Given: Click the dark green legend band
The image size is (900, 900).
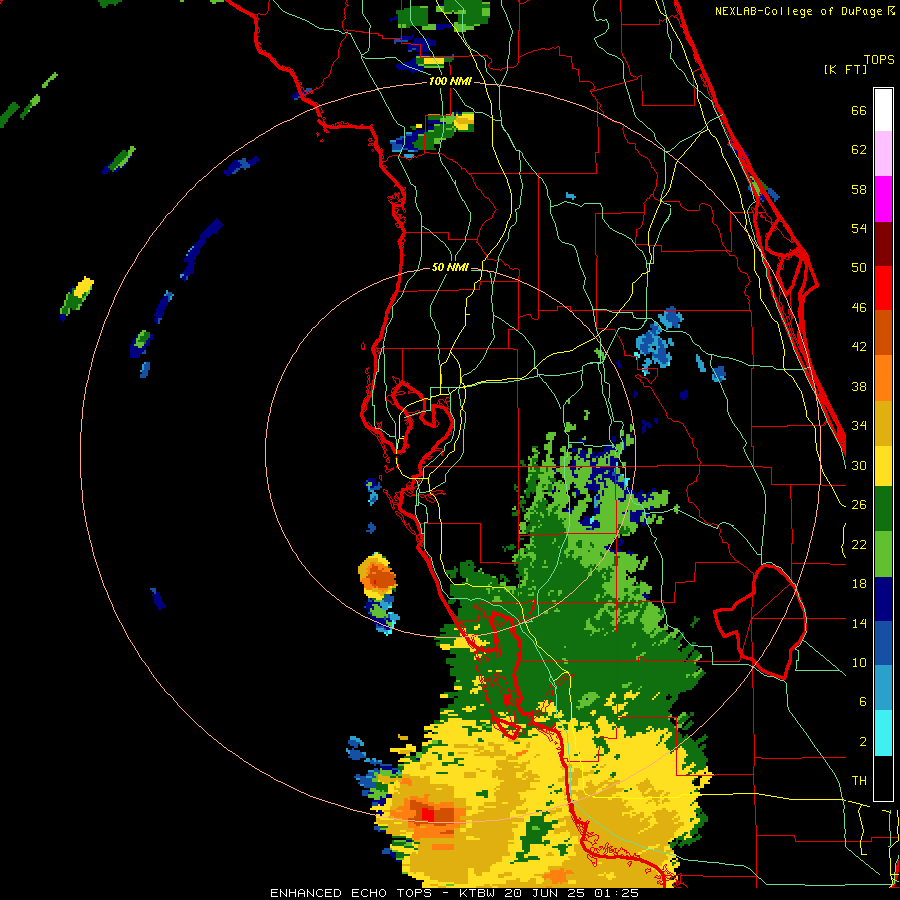Looking at the screenshot, I should click(883, 509).
